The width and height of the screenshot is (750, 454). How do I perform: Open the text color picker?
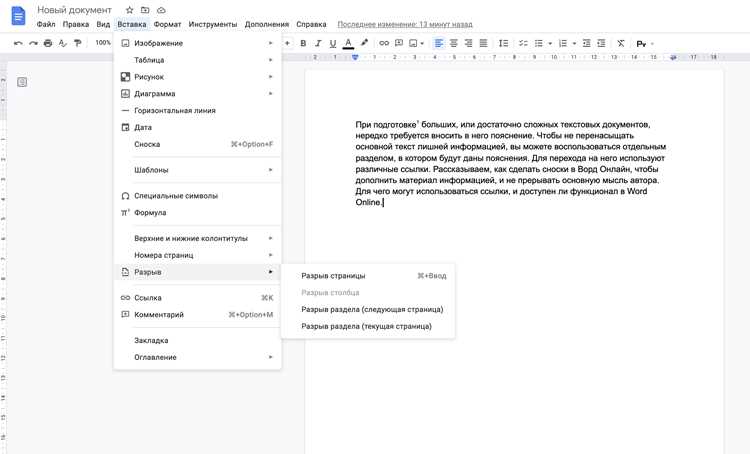(348, 43)
